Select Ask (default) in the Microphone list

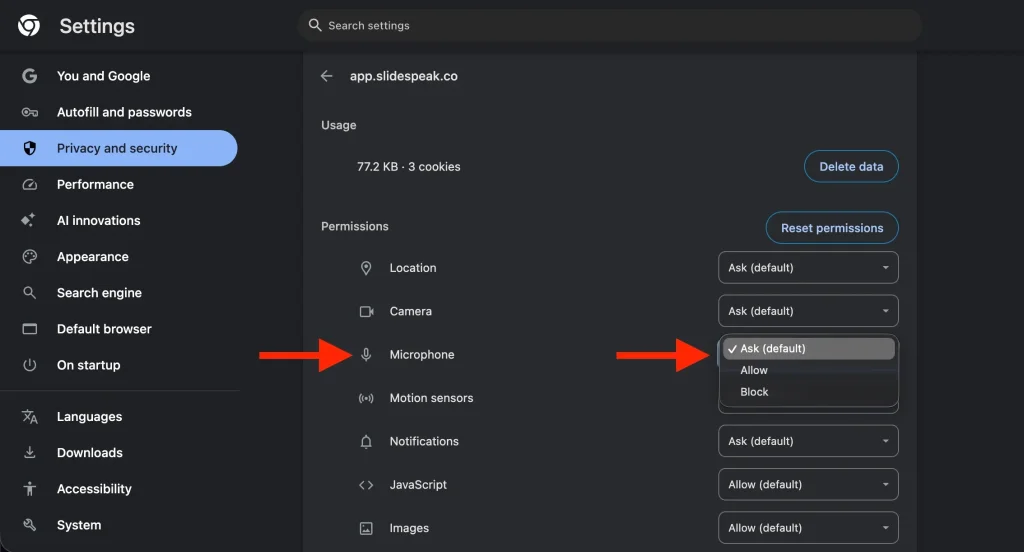tap(808, 348)
